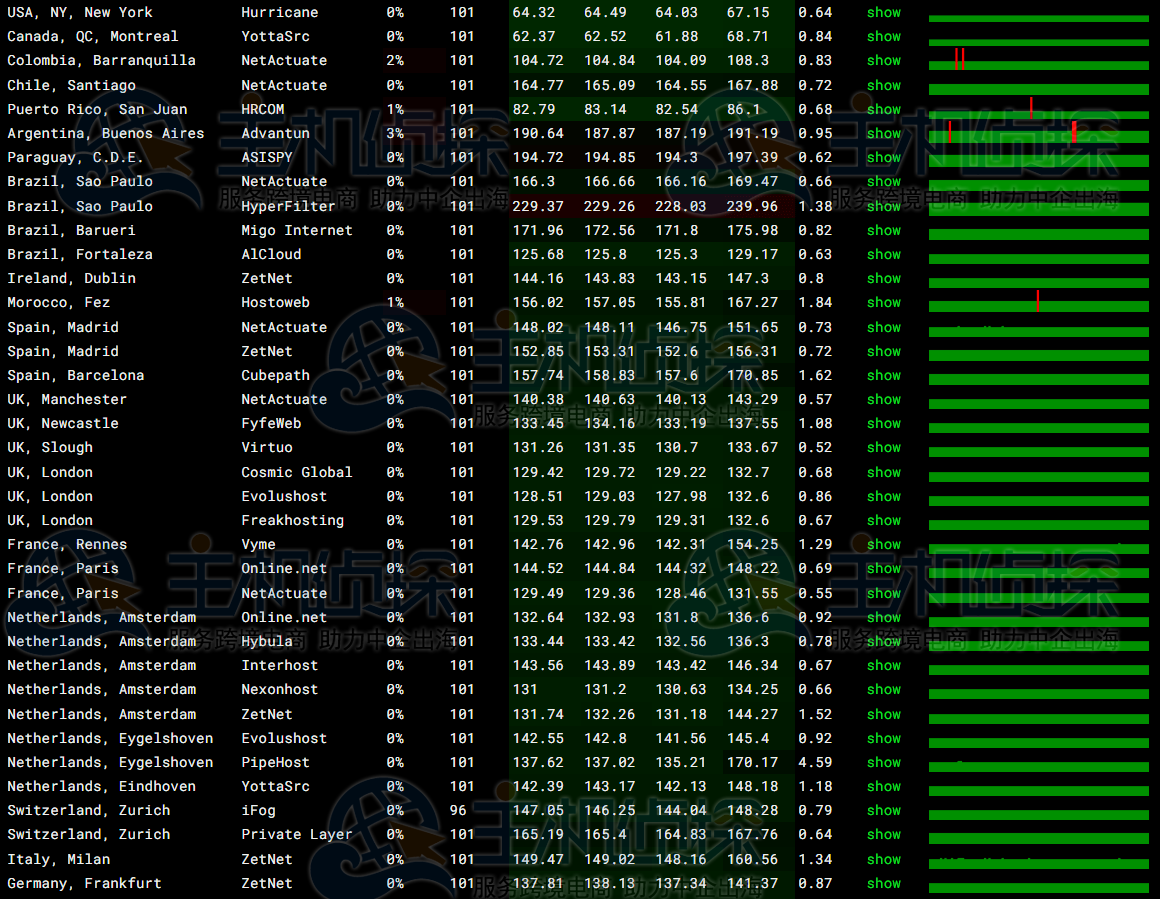
Task: Click show link for Puerto Rico, San Juan
Action: pyautogui.click(x=883, y=110)
